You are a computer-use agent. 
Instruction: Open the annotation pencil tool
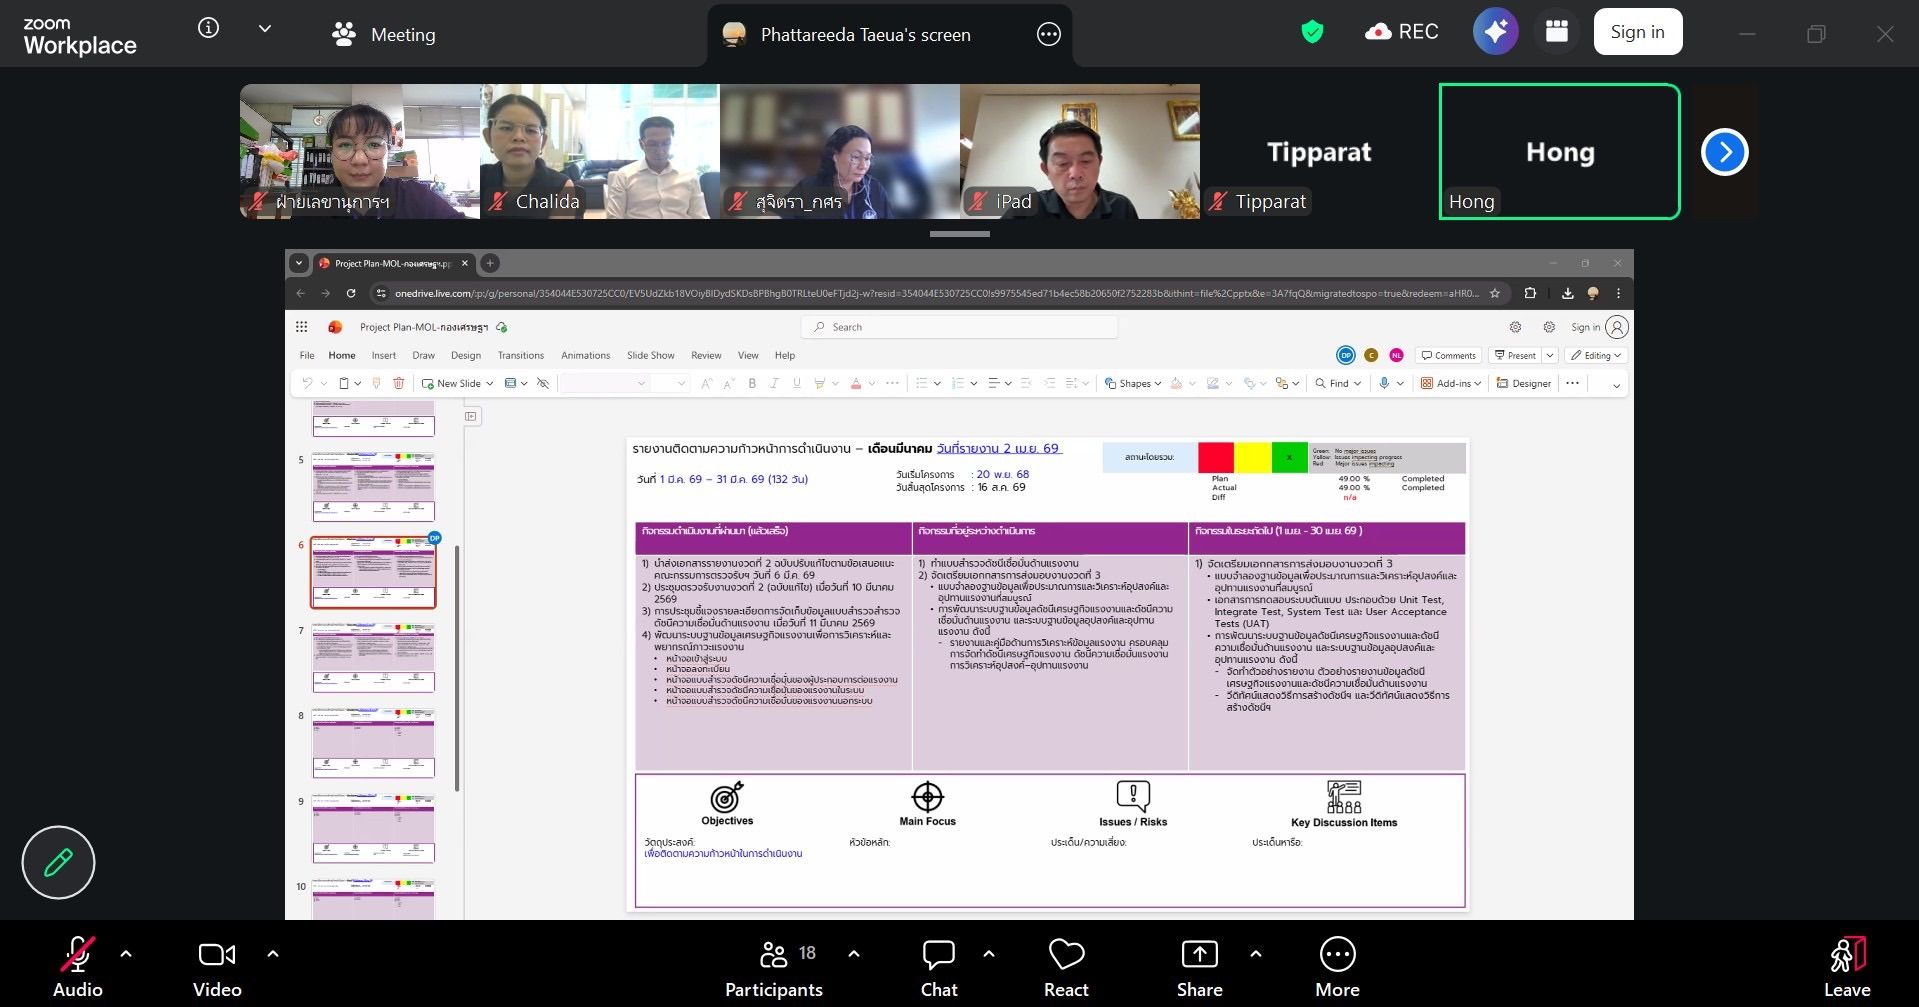58,862
